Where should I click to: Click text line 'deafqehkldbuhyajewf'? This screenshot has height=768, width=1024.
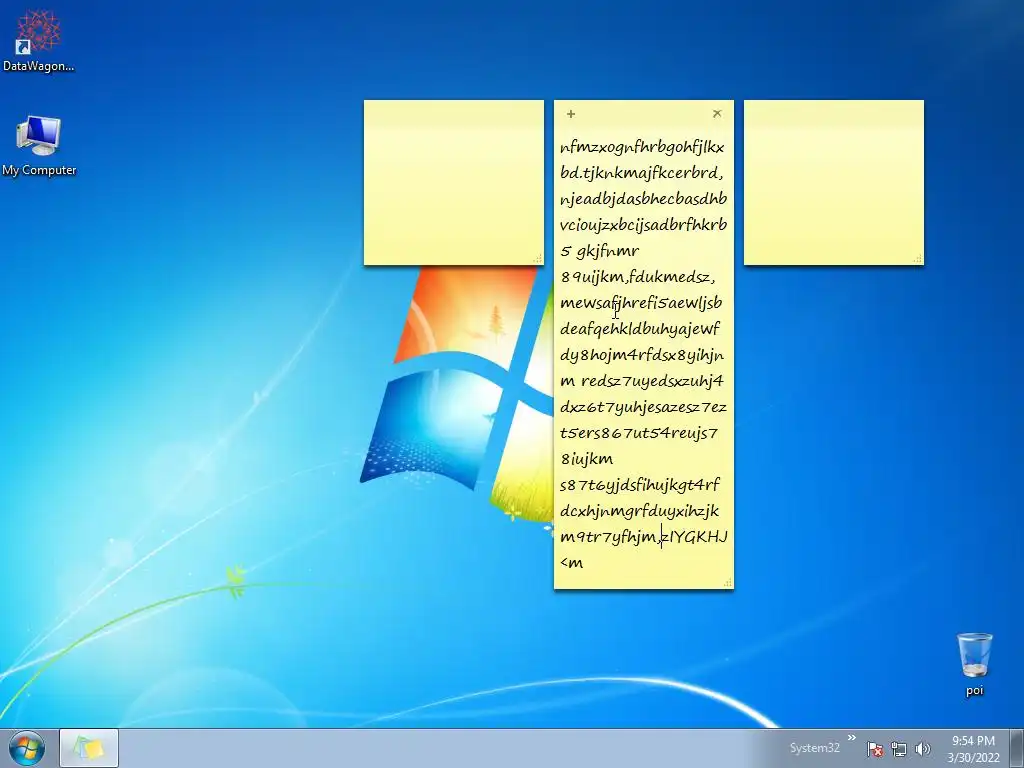(639, 329)
